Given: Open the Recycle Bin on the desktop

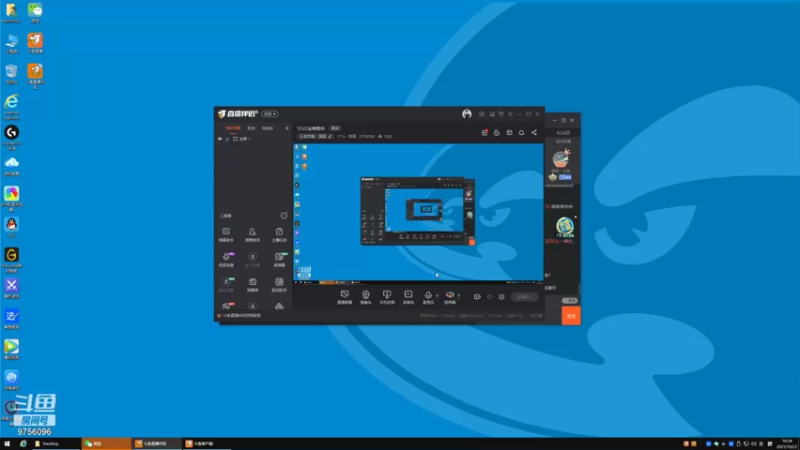Looking at the screenshot, I should [x=11, y=73].
